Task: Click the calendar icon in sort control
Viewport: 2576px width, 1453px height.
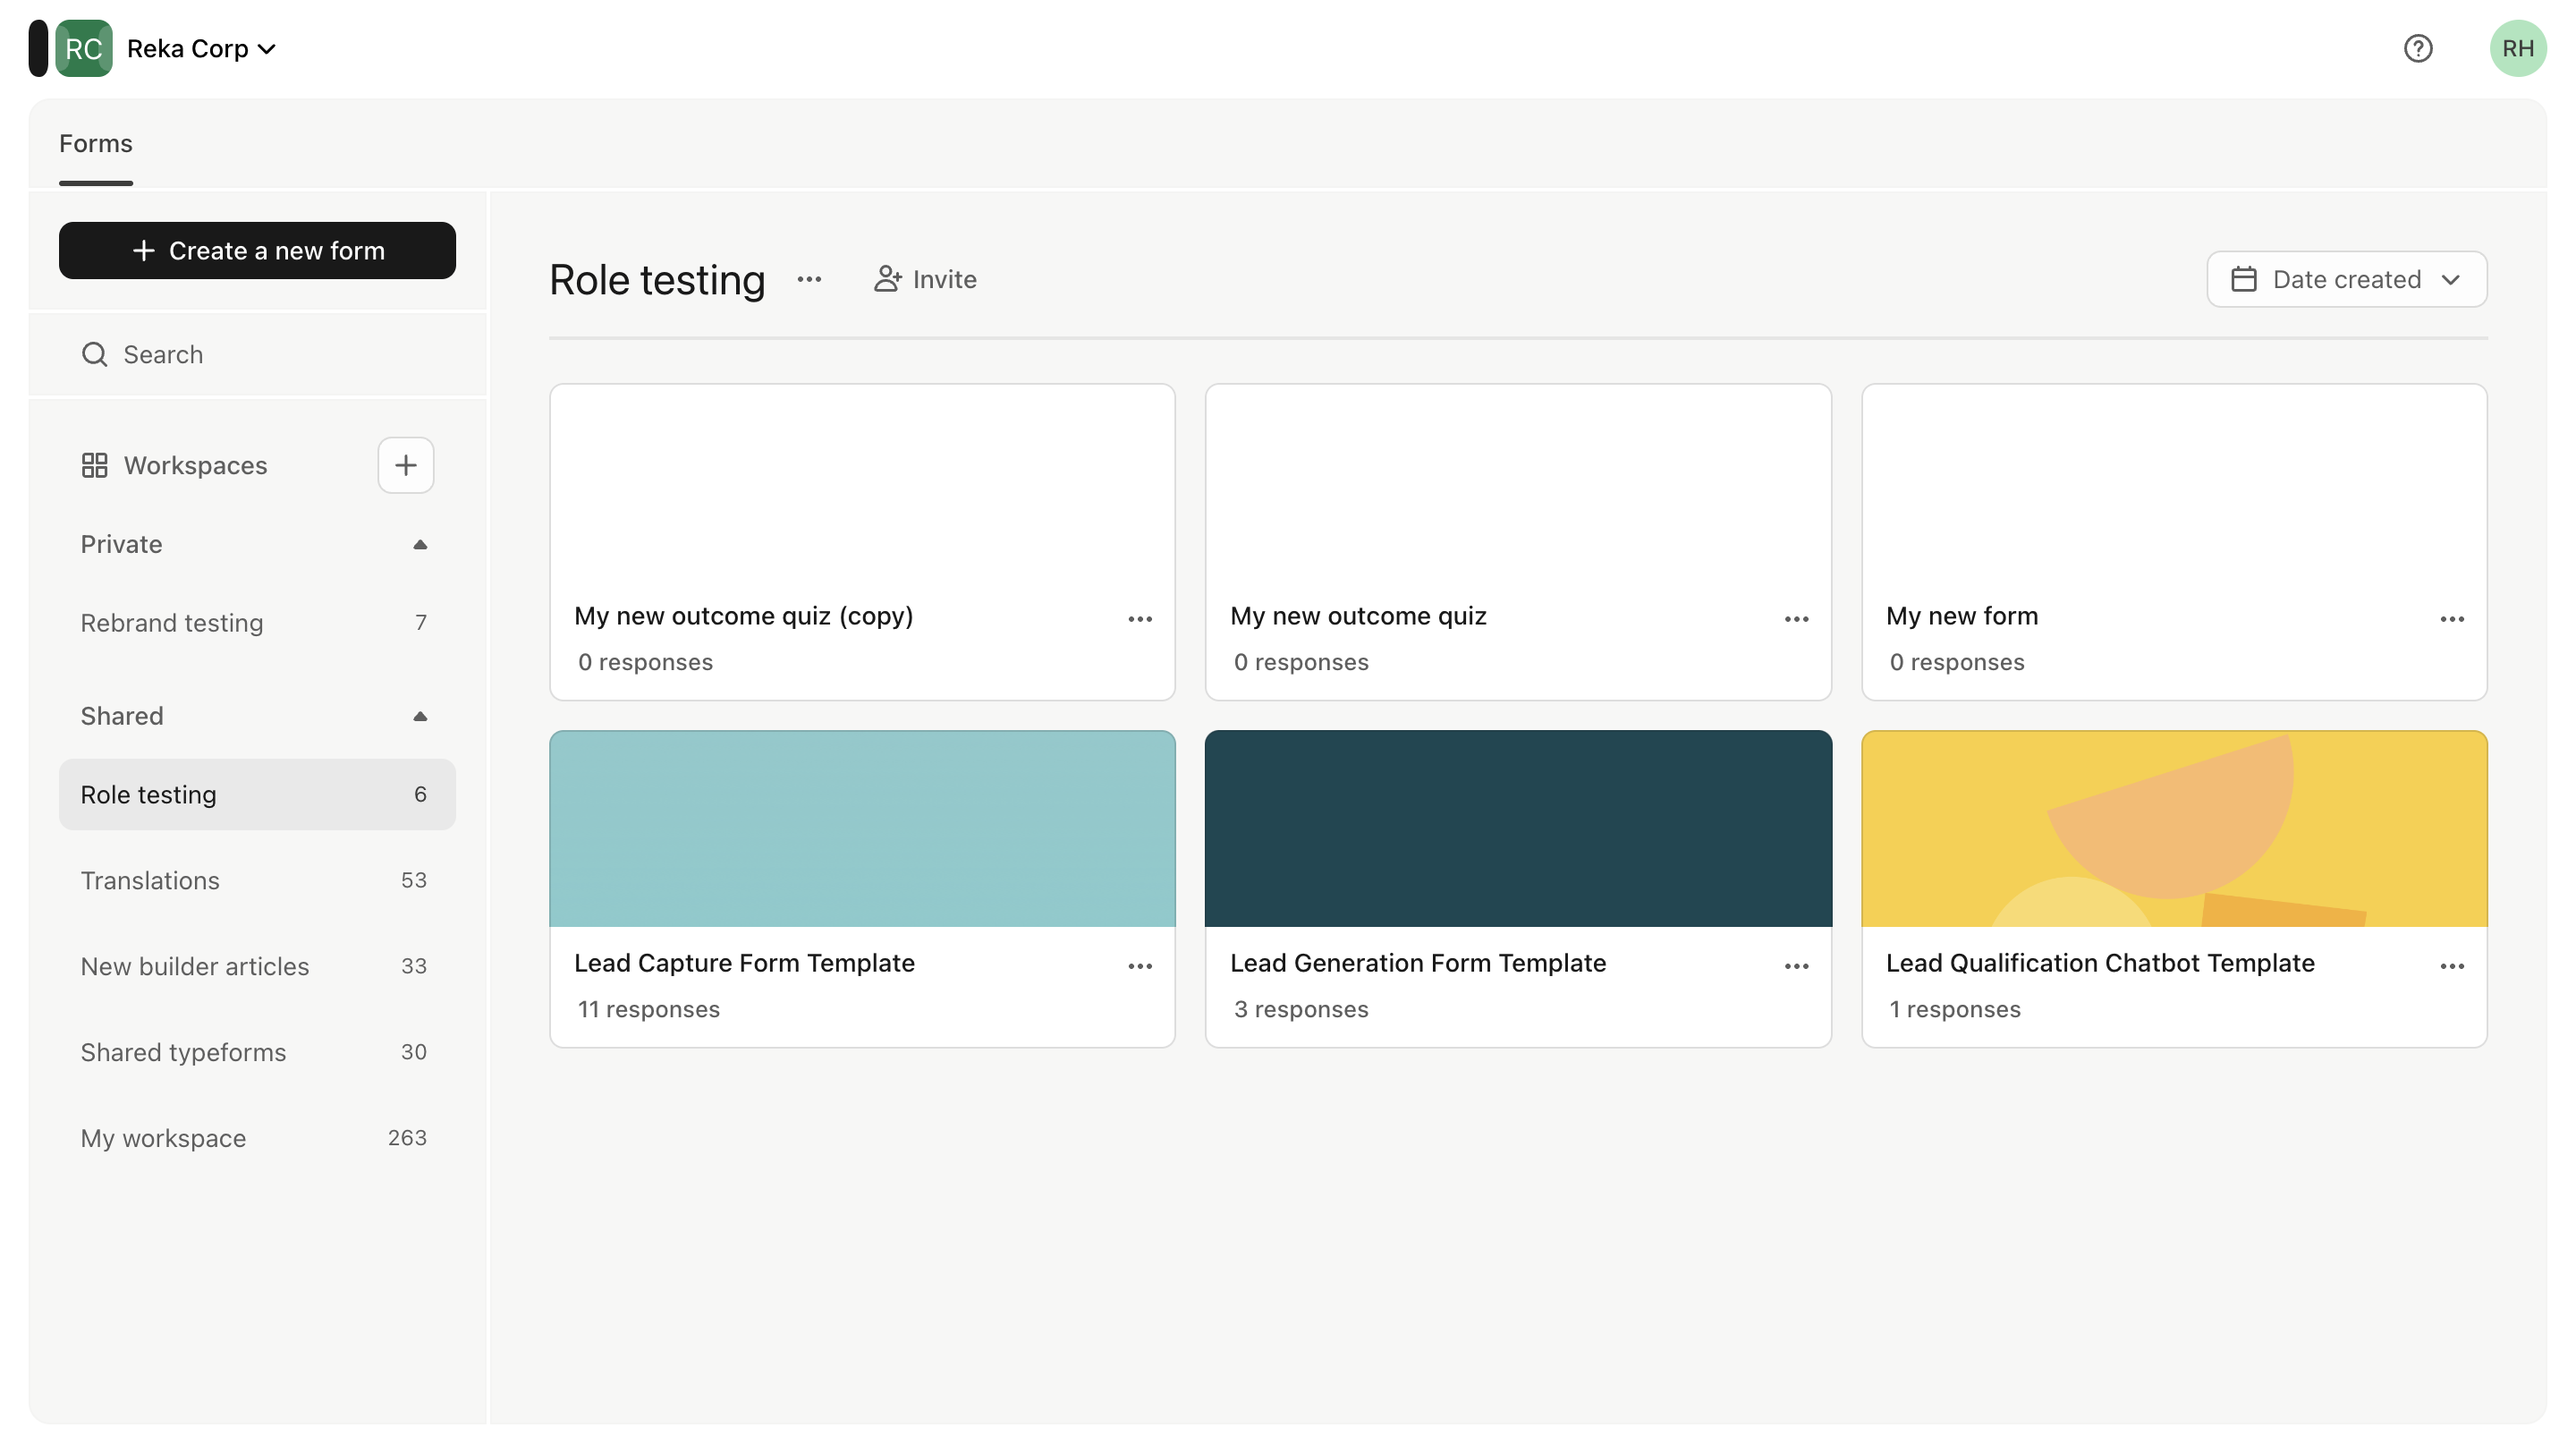Action: tap(2243, 279)
